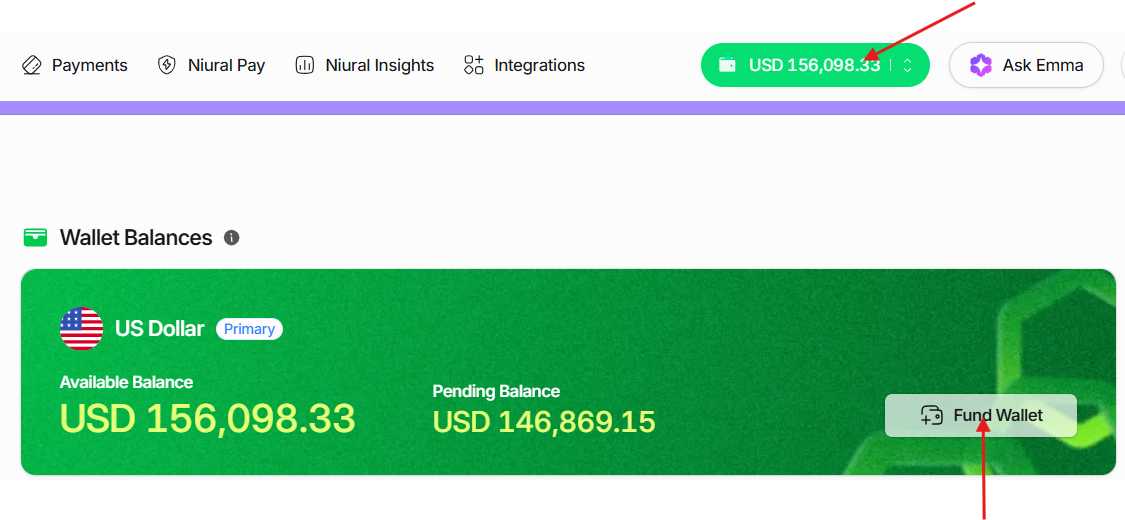Show the Wallet Balances info tooltip
The image size is (1125, 520).
(x=232, y=238)
